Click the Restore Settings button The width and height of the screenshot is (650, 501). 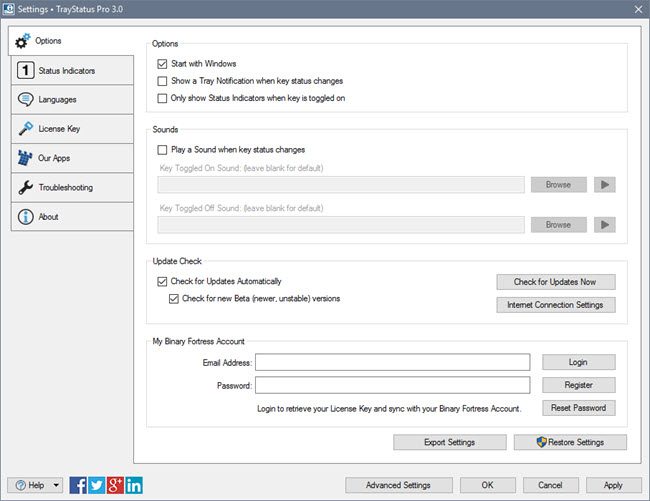570,443
